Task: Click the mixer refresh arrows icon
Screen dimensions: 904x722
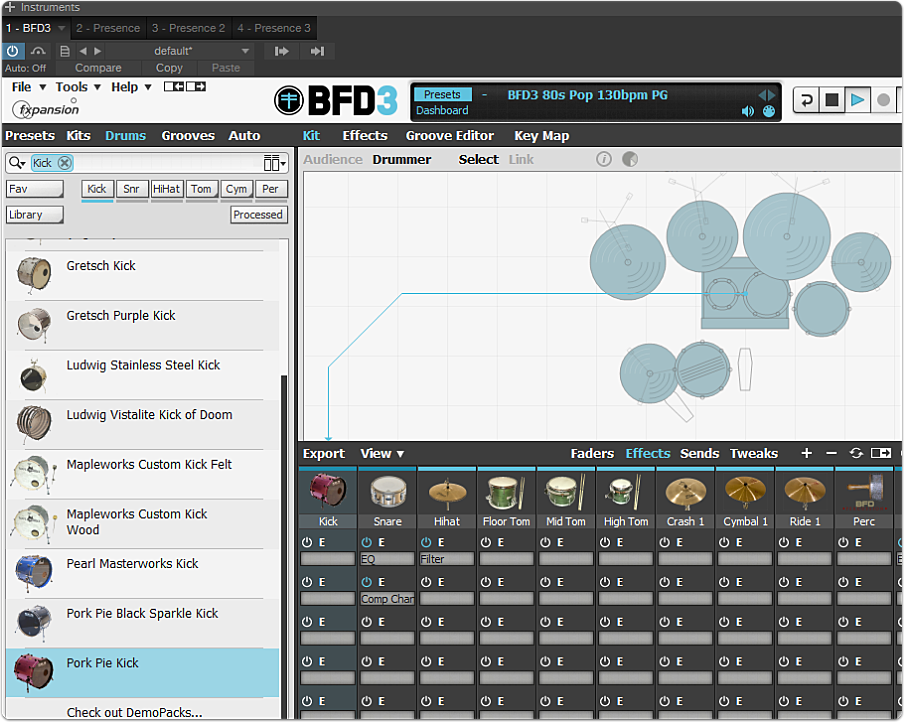Action: [856, 453]
